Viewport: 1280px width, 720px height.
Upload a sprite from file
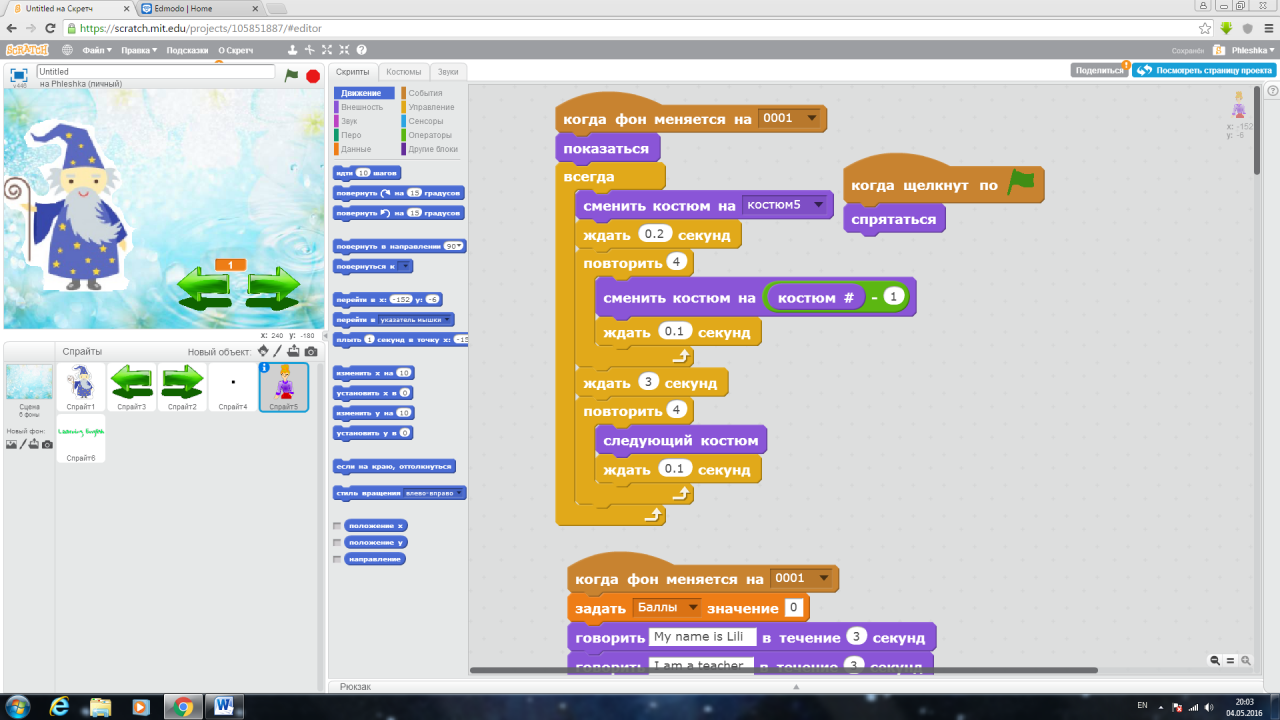pyautogui.click(x=293, y=351)
